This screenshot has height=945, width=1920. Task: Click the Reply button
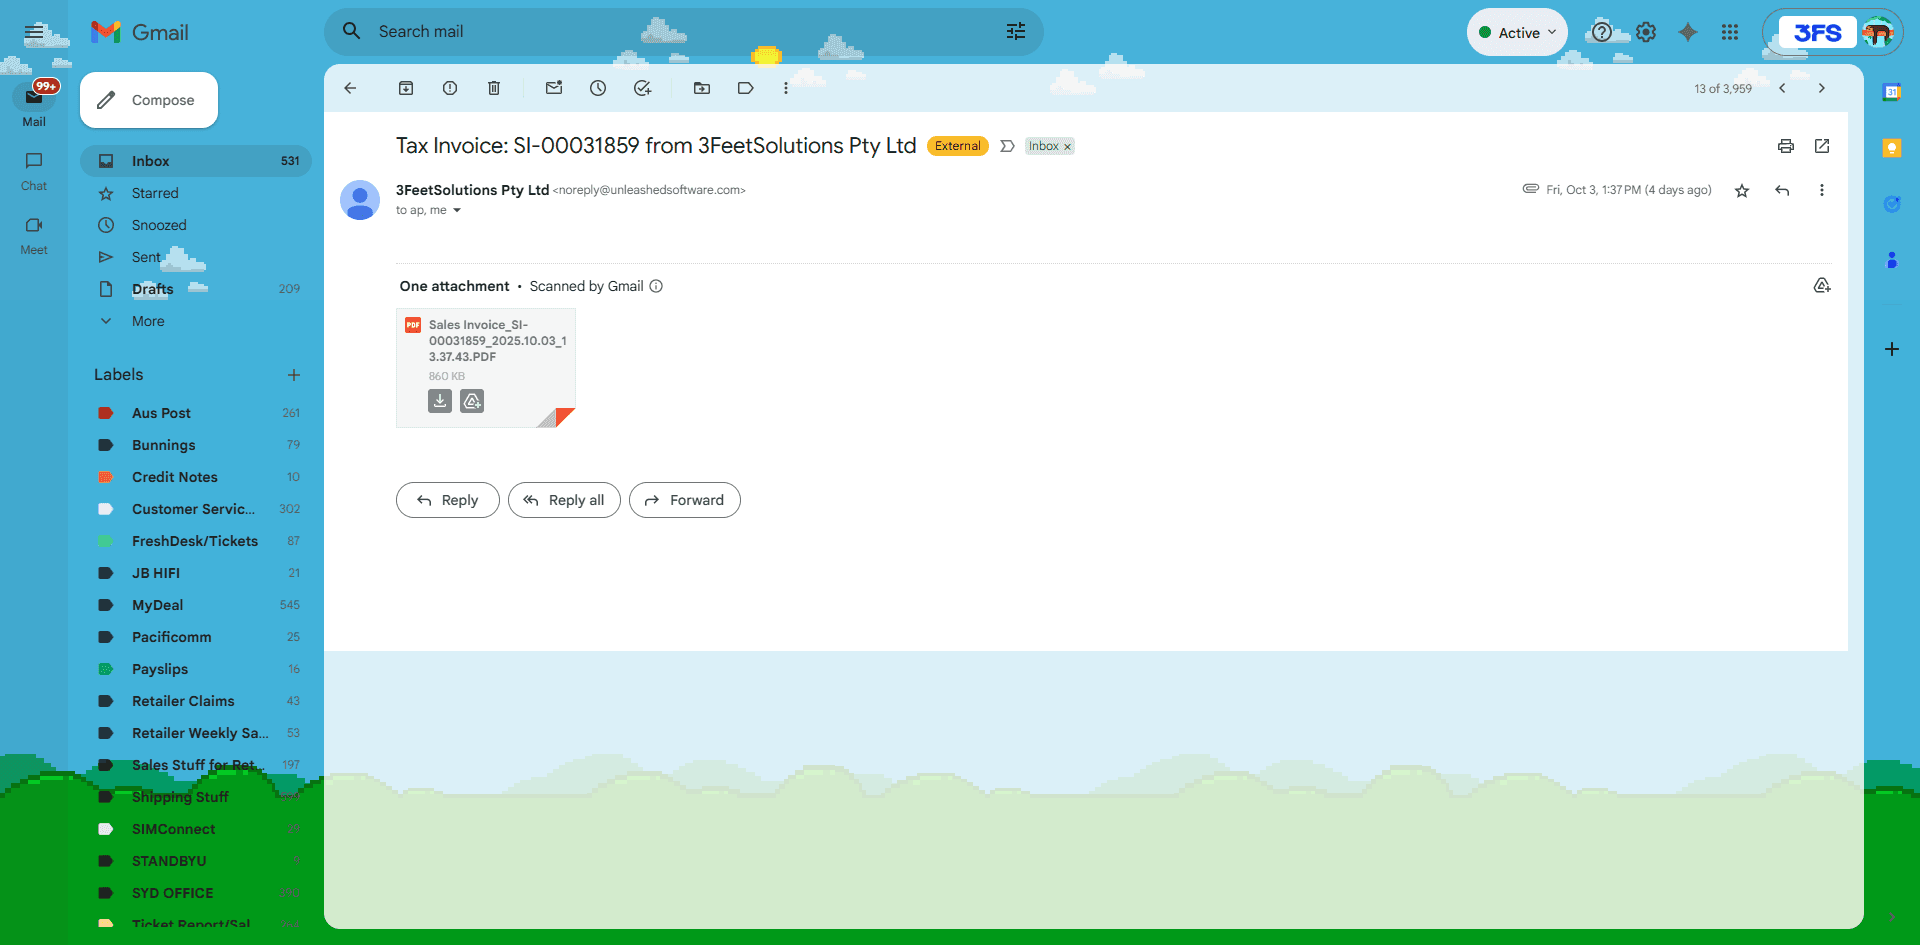pos(448,500)
